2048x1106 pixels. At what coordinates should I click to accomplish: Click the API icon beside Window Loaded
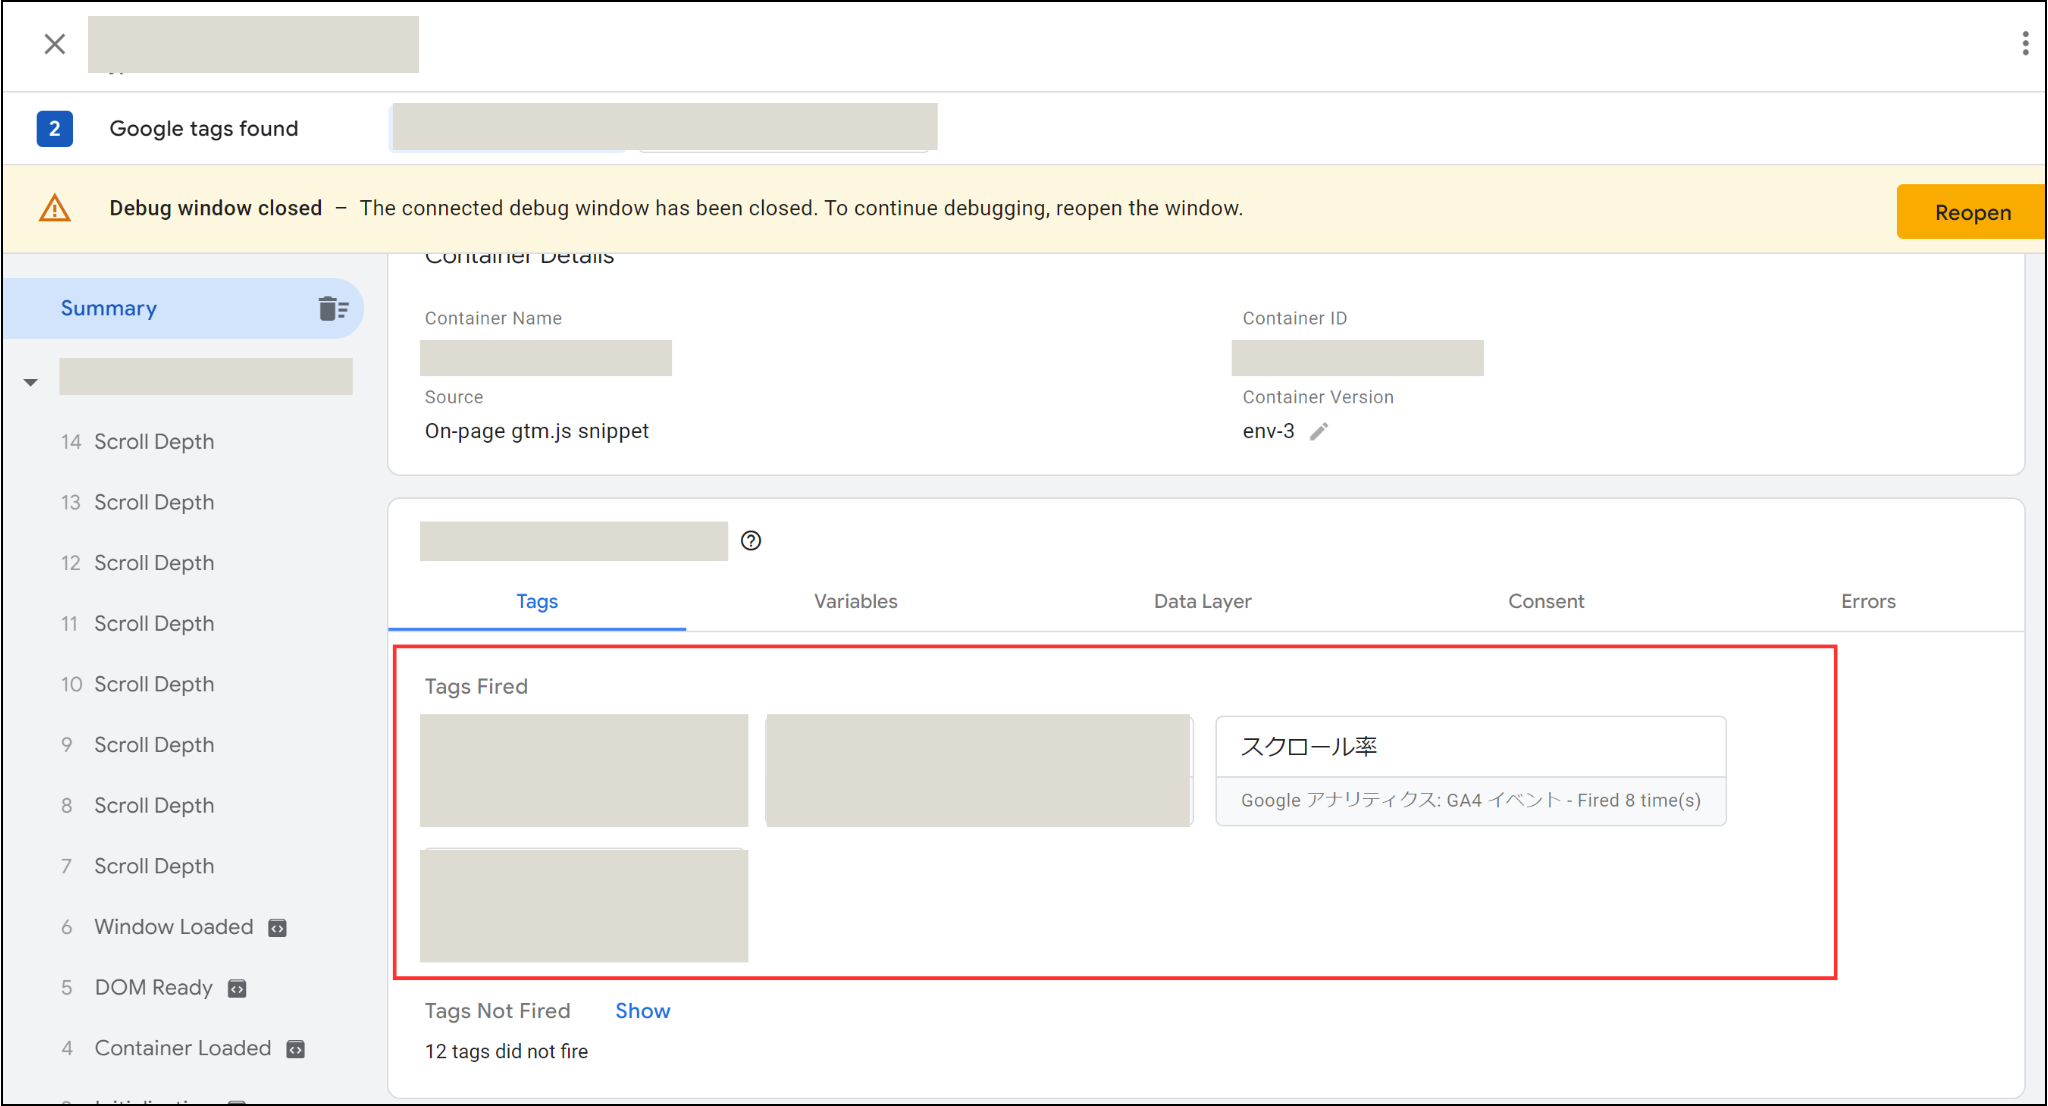point(278,928)
